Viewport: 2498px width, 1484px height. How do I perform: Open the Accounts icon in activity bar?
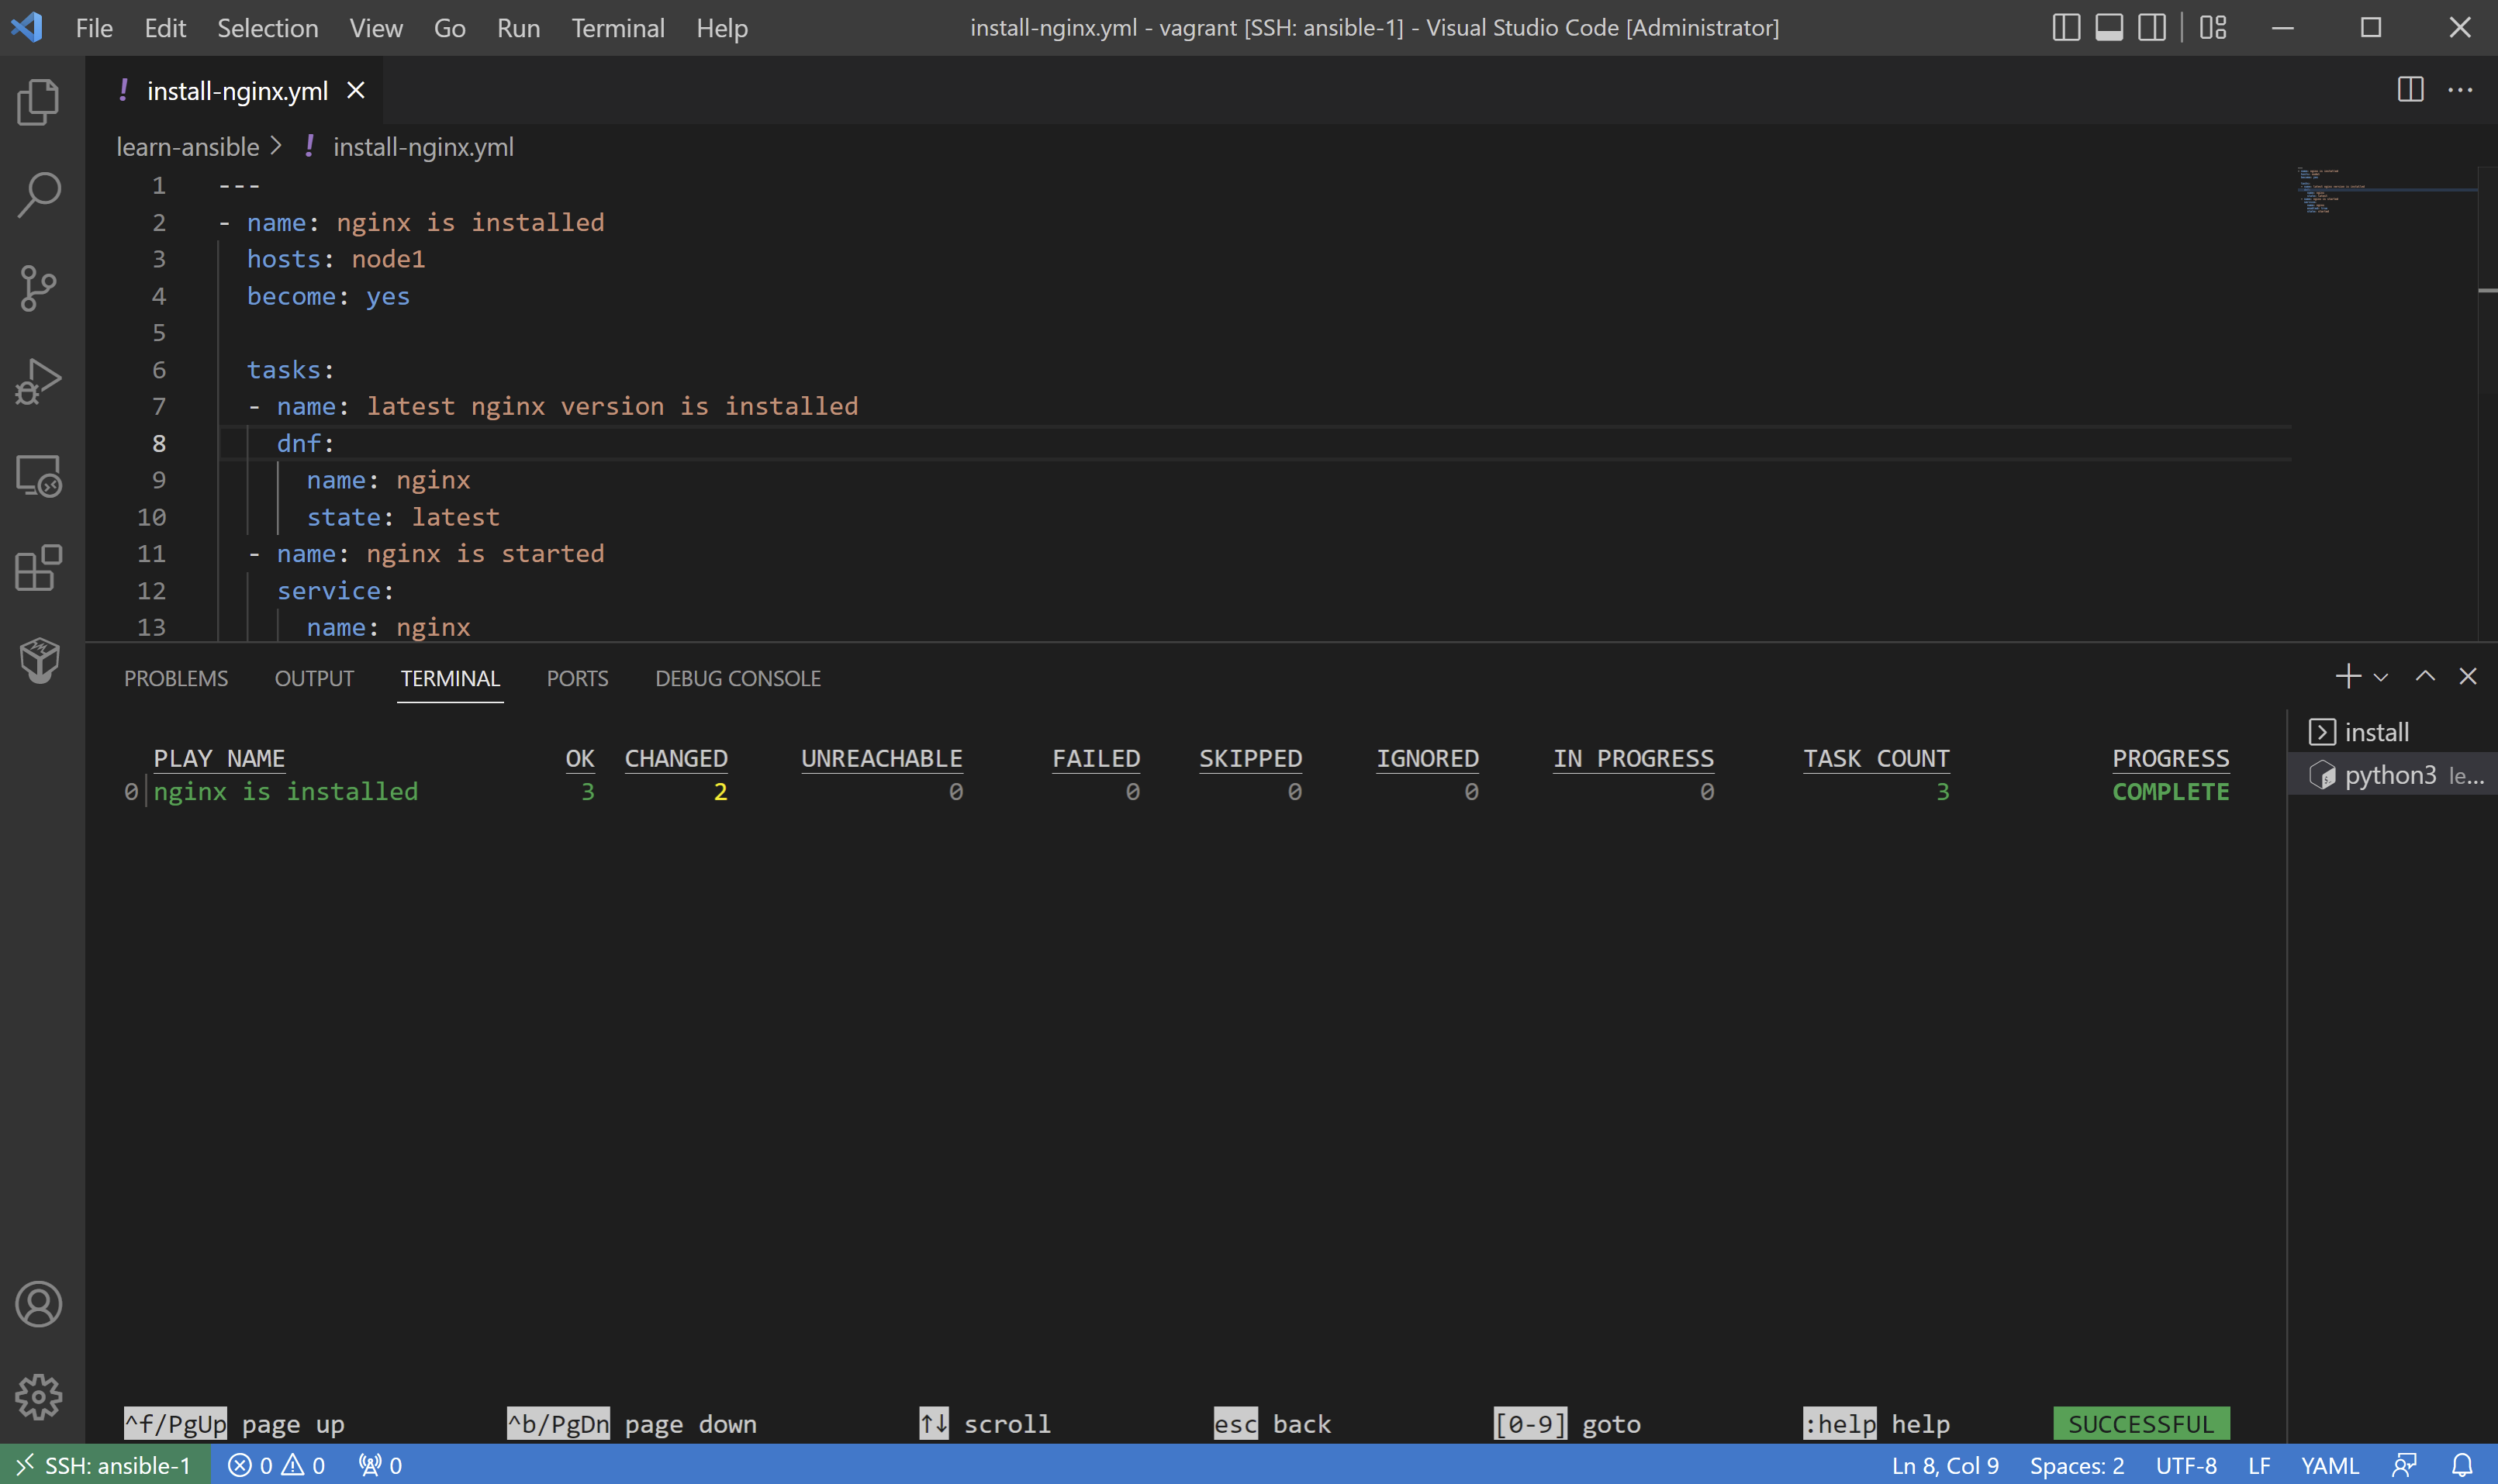click(x=38, y=1304)
